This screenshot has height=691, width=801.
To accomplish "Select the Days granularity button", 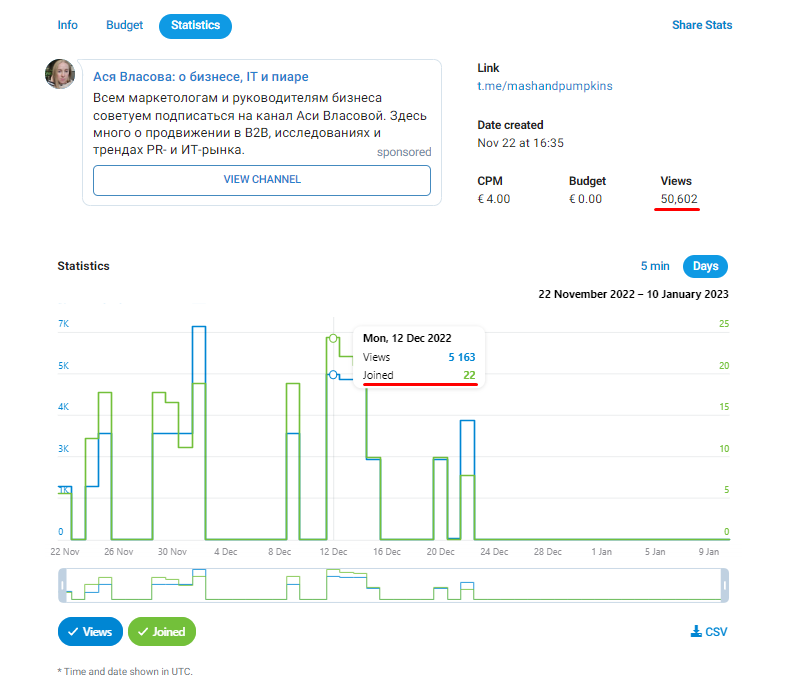I will click(x=705, y=266).
